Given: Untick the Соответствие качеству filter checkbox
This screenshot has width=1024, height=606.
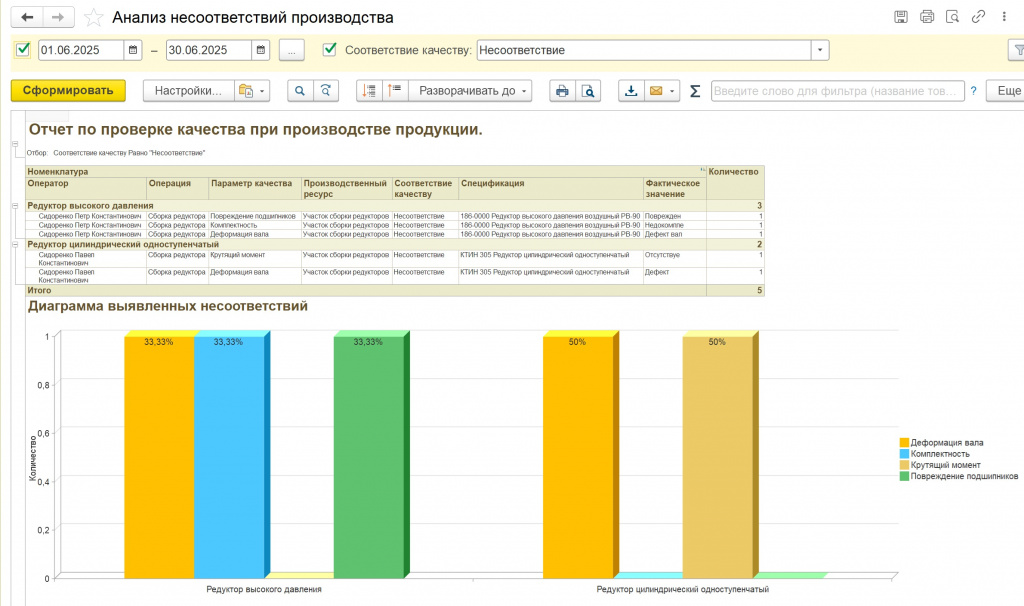Looking at the screenshot, I should (330, 50).
